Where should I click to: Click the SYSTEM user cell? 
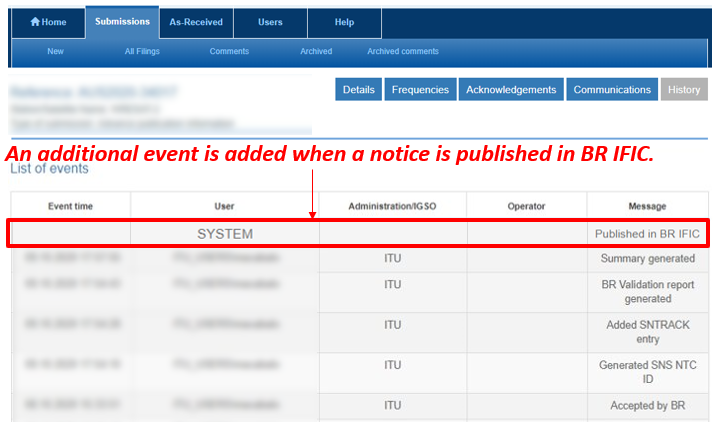(x=225, y=234)
